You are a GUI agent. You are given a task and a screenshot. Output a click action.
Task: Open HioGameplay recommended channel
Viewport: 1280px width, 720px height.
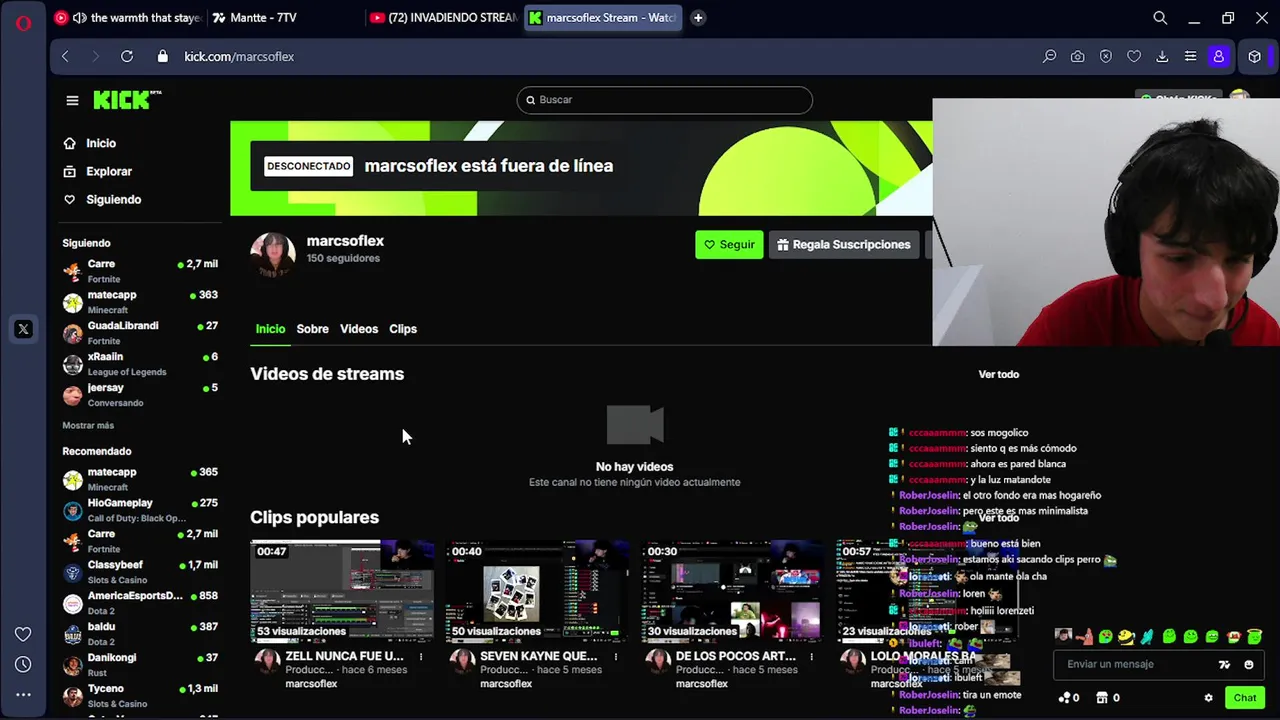coord(140,510)
